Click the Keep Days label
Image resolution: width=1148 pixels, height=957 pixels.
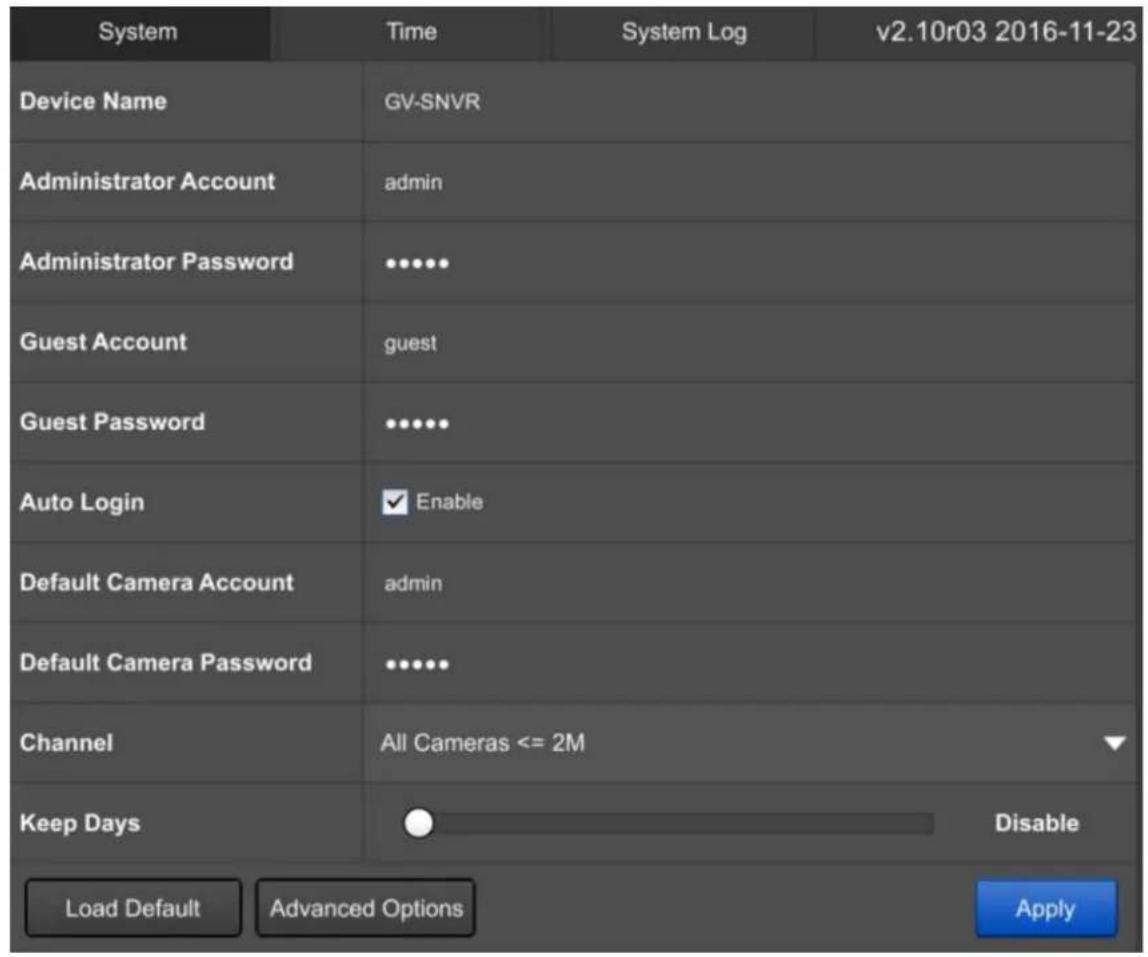[80, 824]
